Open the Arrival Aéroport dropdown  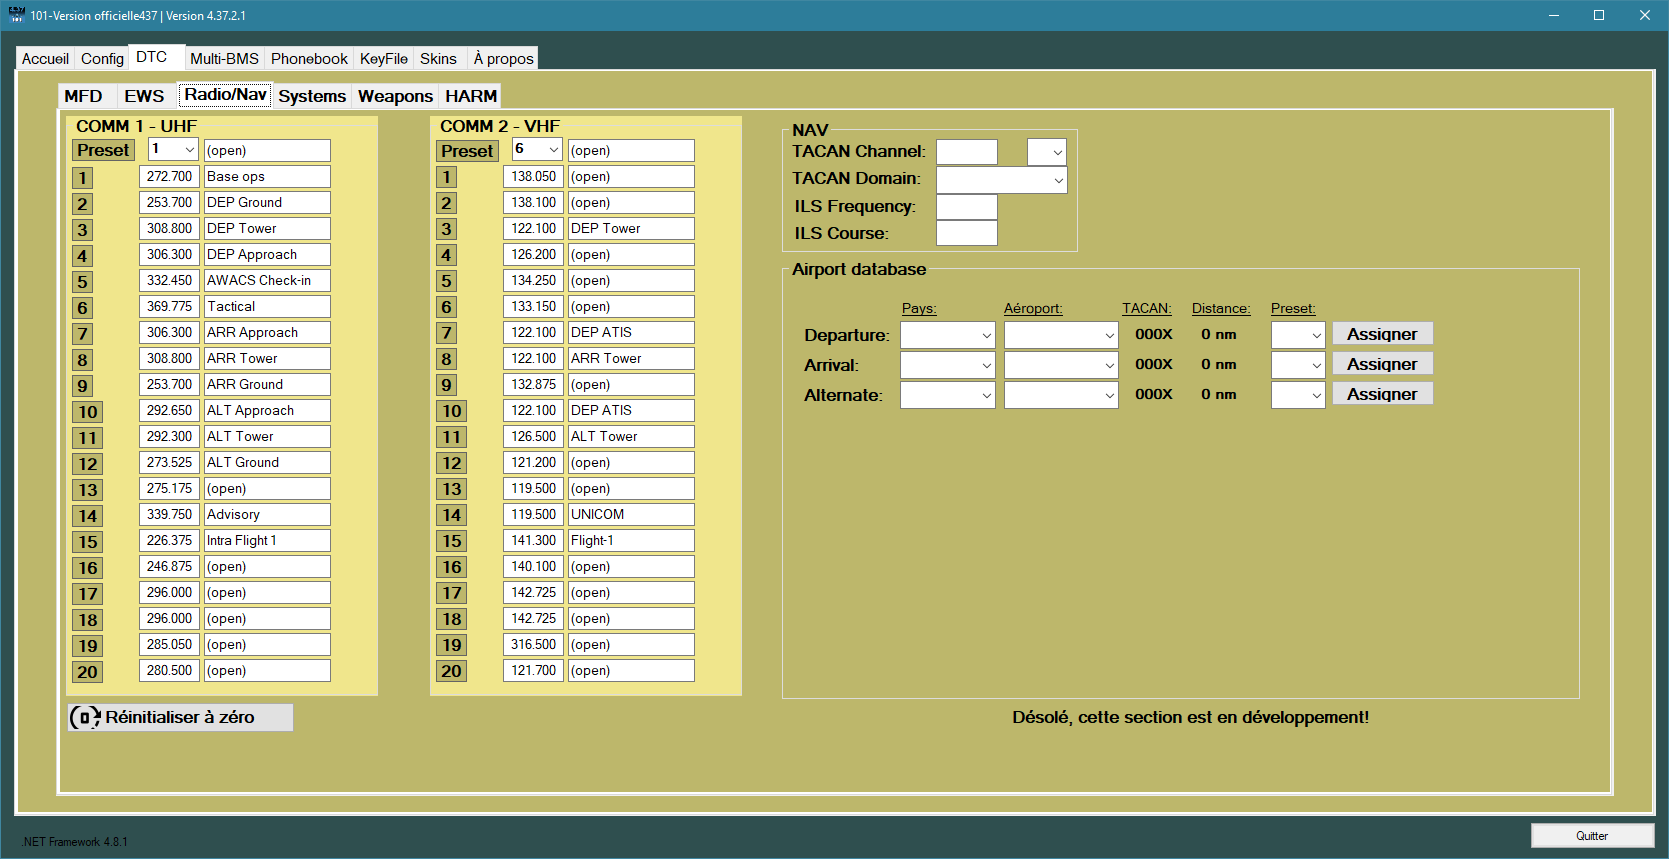(1060, 365)
